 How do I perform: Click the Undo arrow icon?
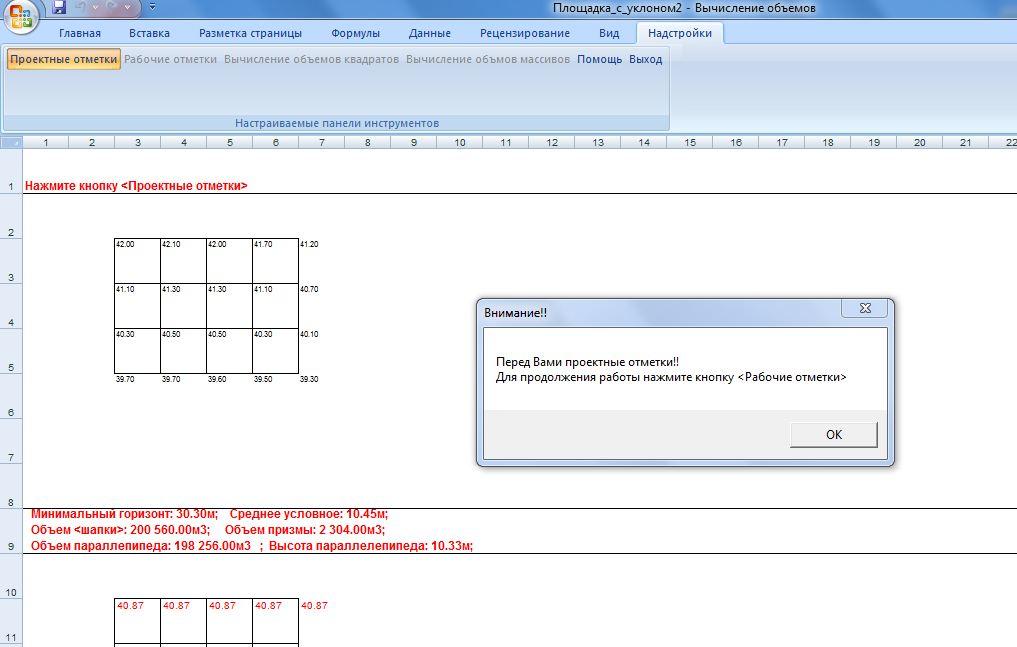pyautogui.click(x=81, y=7)
